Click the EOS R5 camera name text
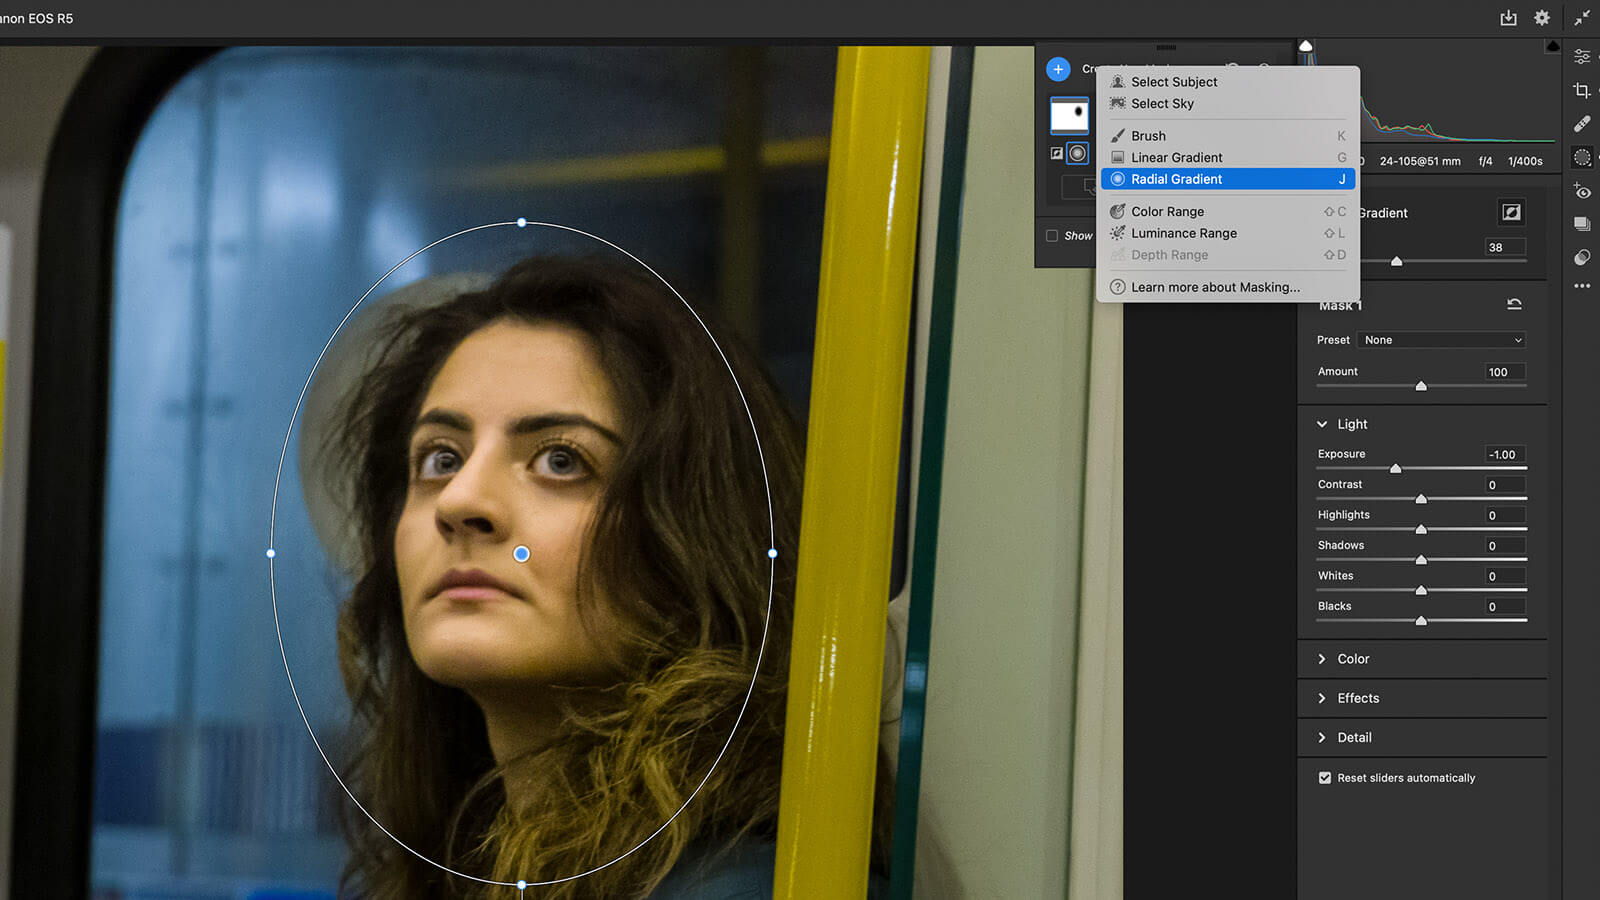This screenshot has height=900, width=1600. (x=37, y=18)
